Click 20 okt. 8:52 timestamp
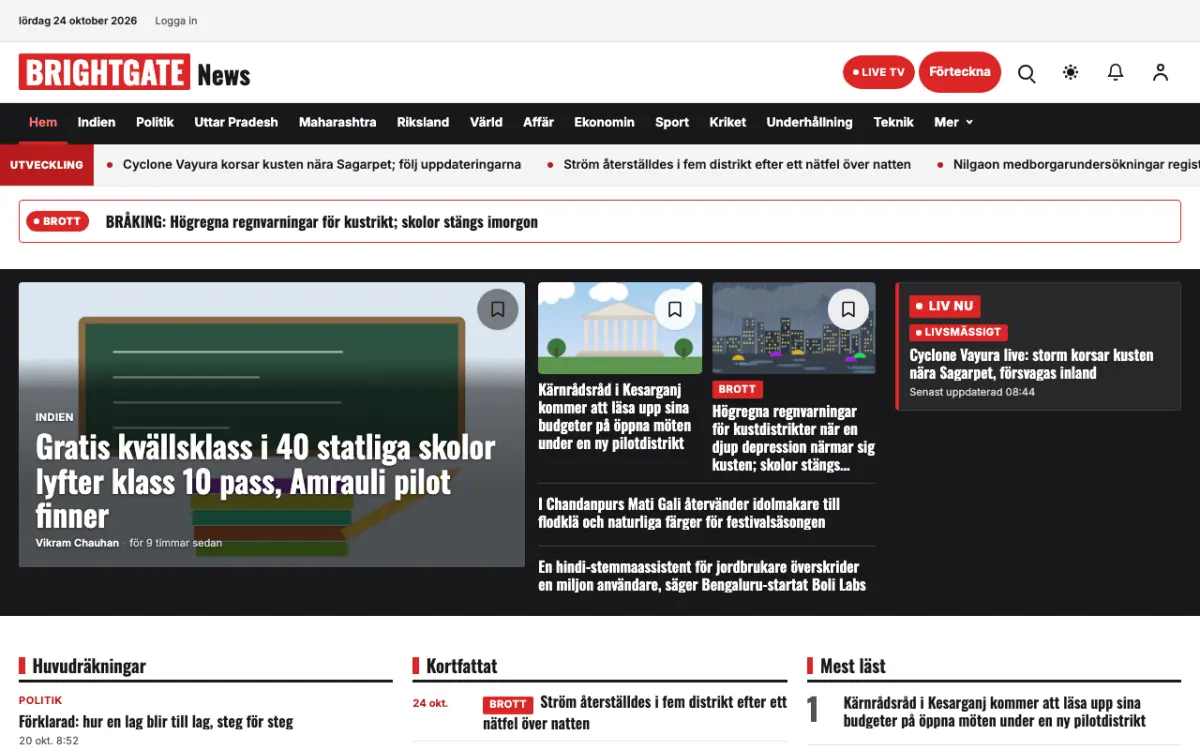Viewport: 1200px width, 750px height. [x=48, y=741]
